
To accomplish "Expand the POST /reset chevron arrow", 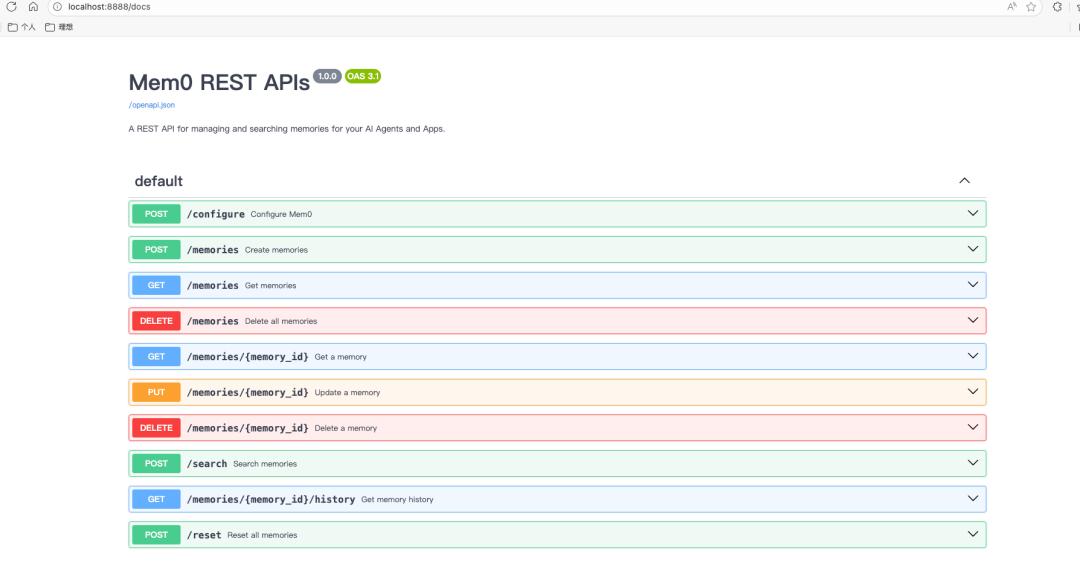I will click(973, 534).
